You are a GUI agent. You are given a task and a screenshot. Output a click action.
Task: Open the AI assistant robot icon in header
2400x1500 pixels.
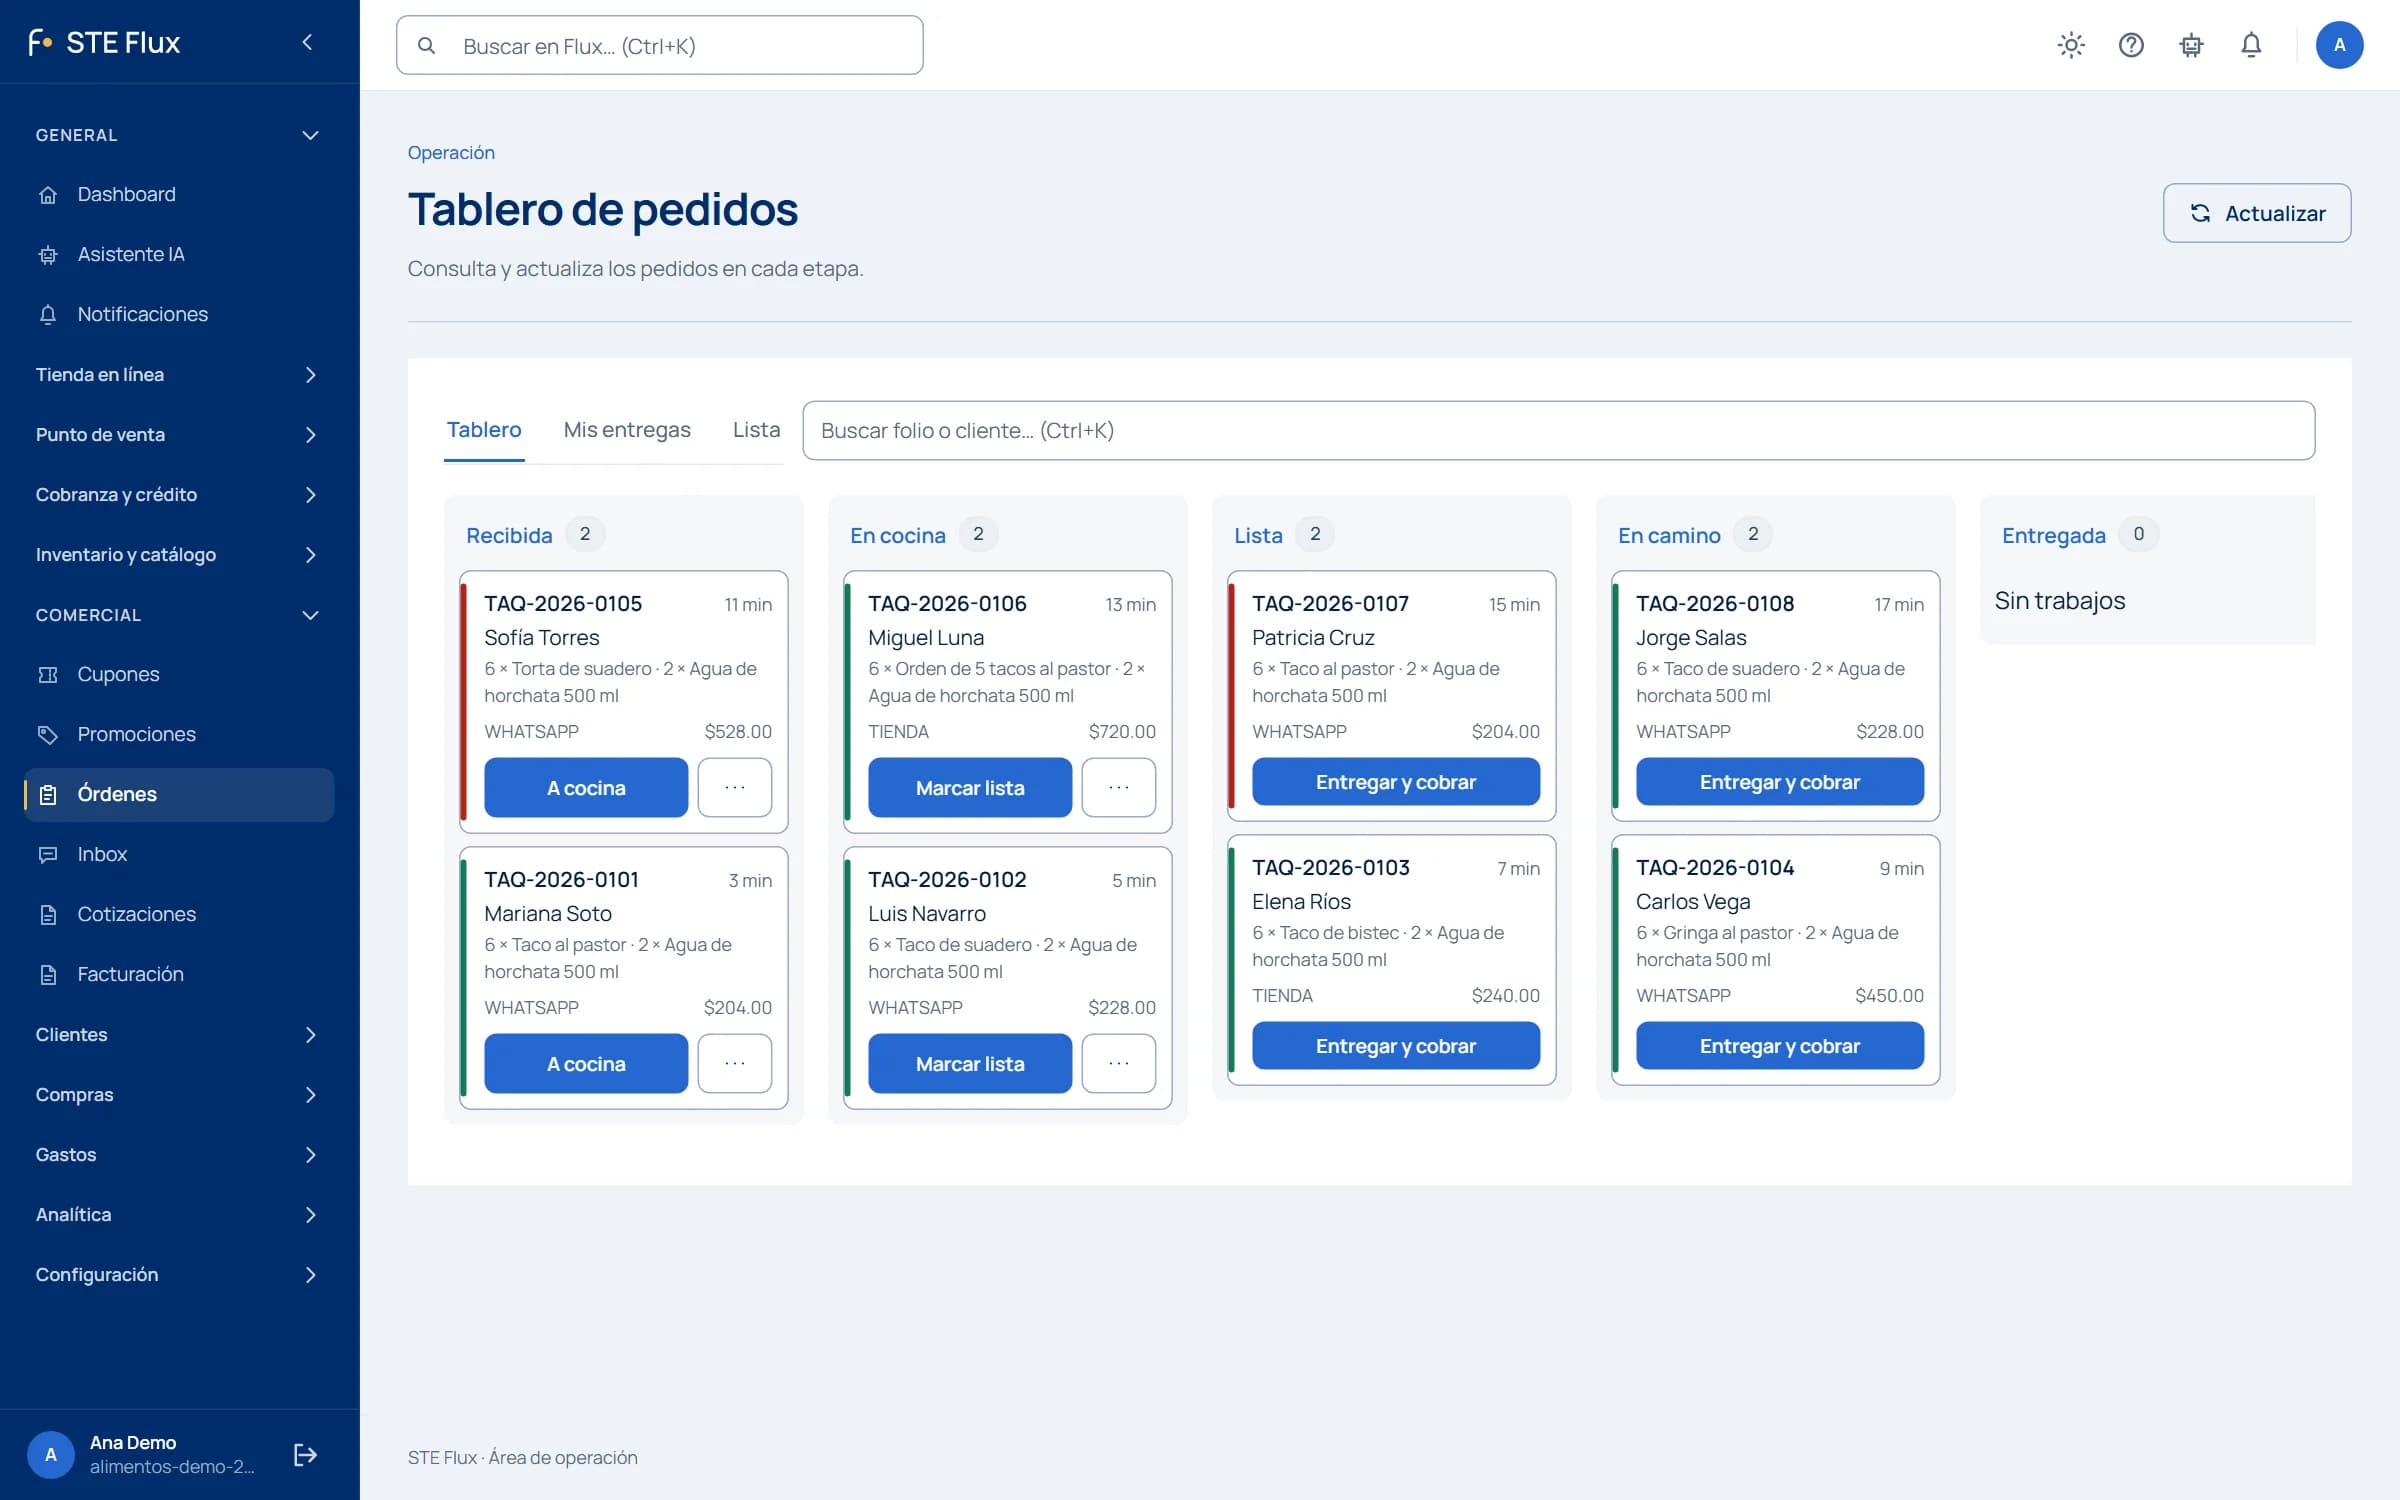click(2191, 45)
